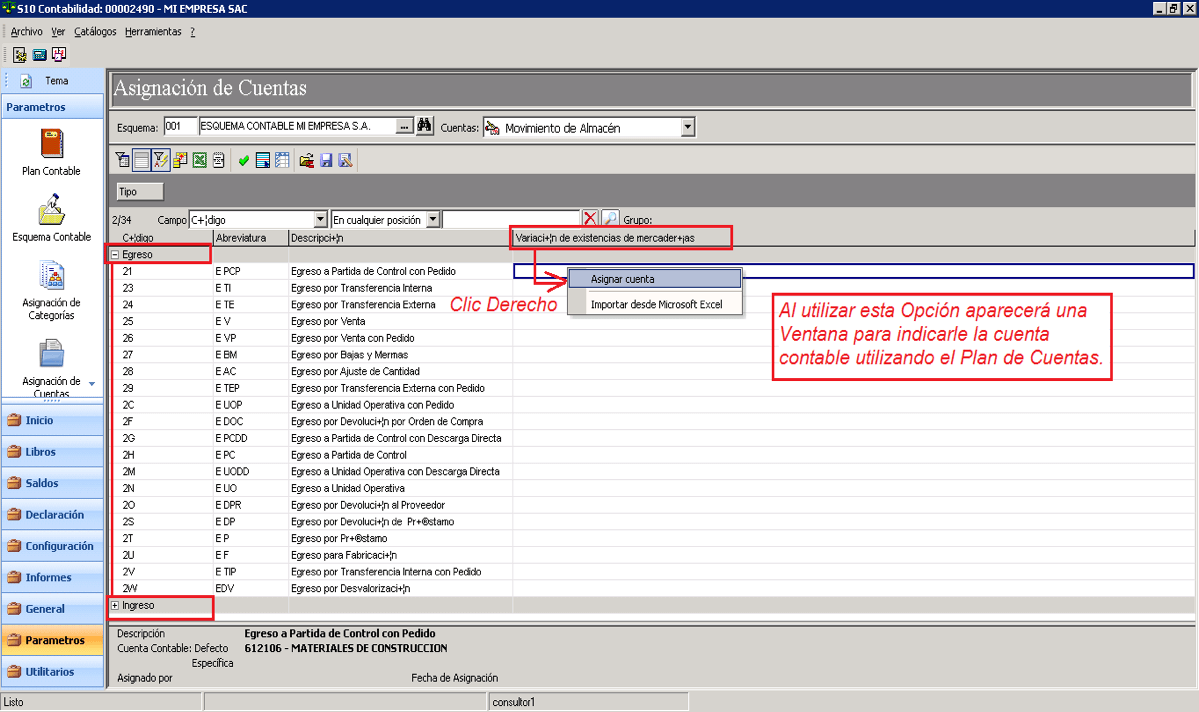Export to Excel using green toolbar icon
Viewport: 1199px width, 712px height.
coord(200,160)
